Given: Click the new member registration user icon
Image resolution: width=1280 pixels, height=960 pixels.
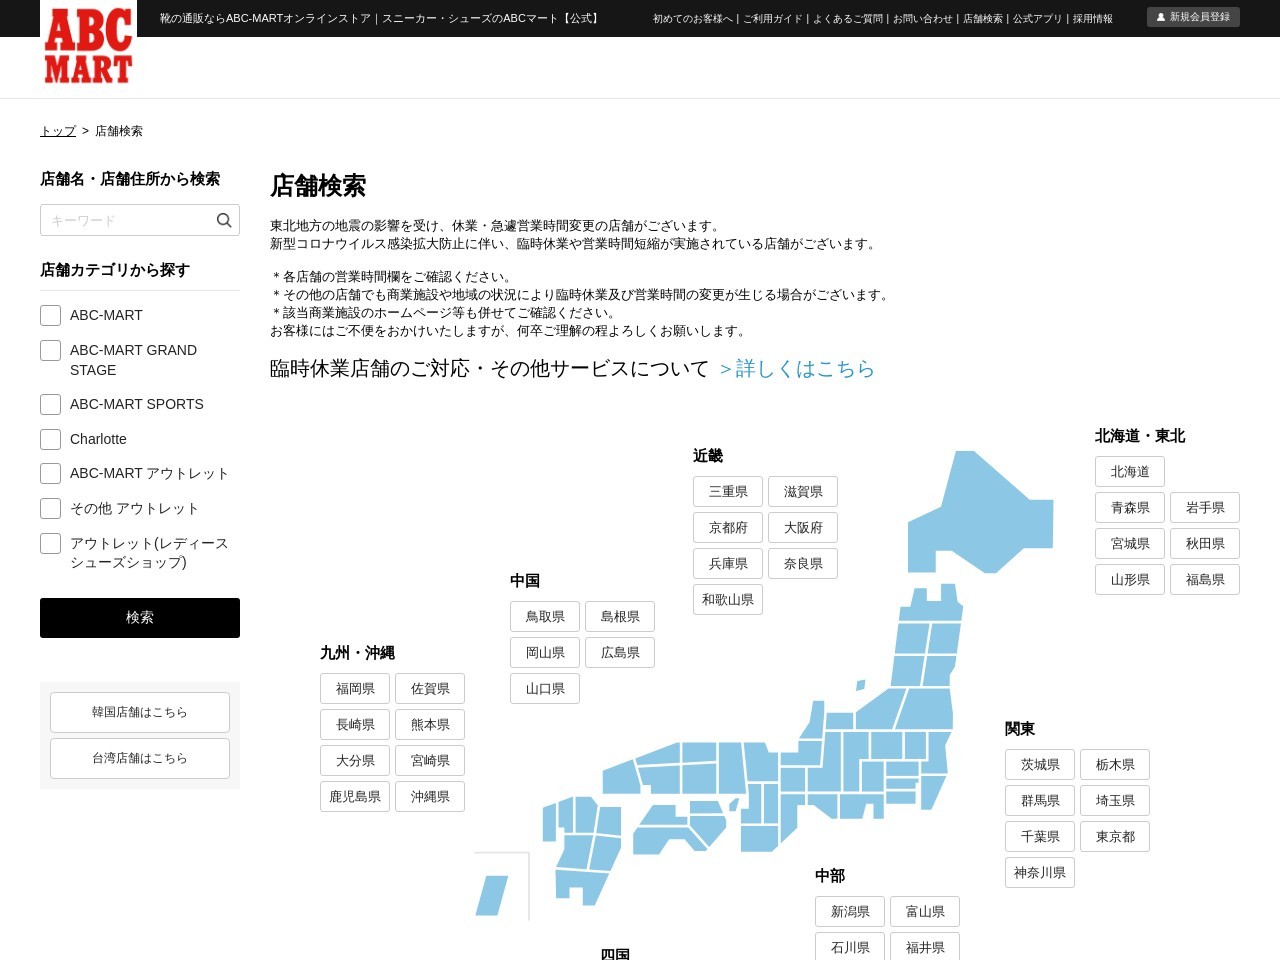Looking at the screenshot, I should [x=1161, y=17].
